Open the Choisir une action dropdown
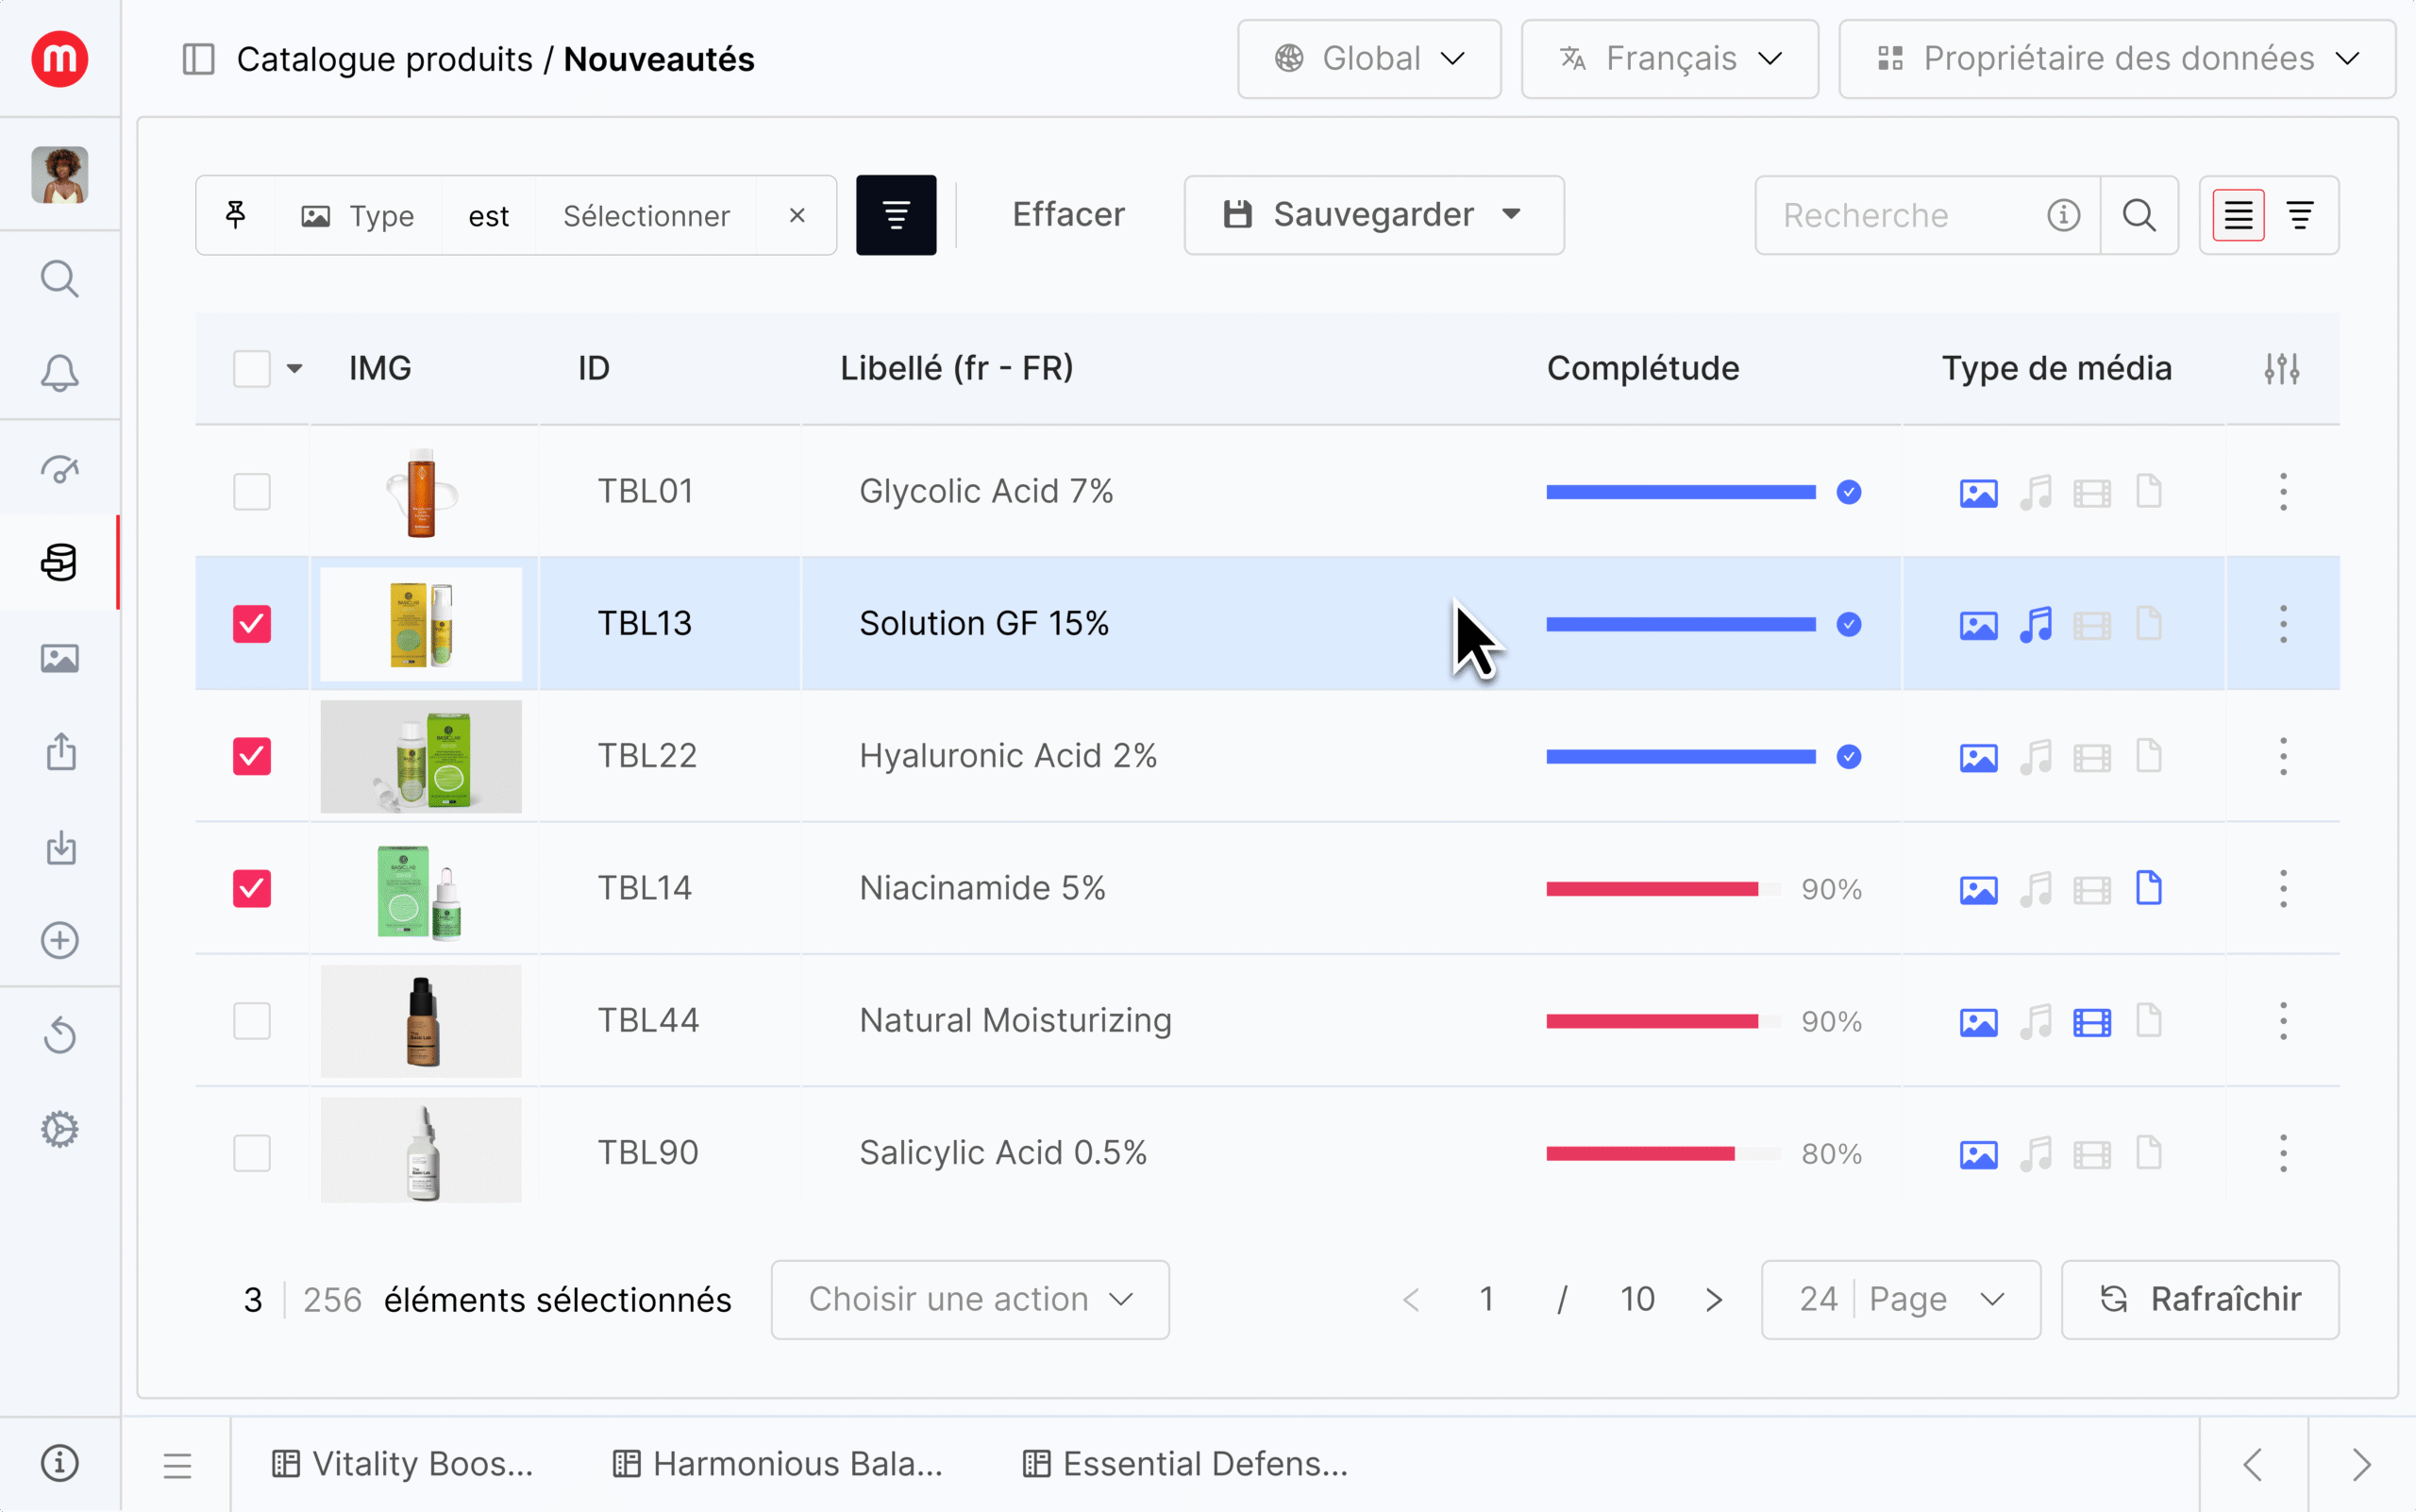The width and height of the screenshot is (2416, 1512). click(969, 1299)
